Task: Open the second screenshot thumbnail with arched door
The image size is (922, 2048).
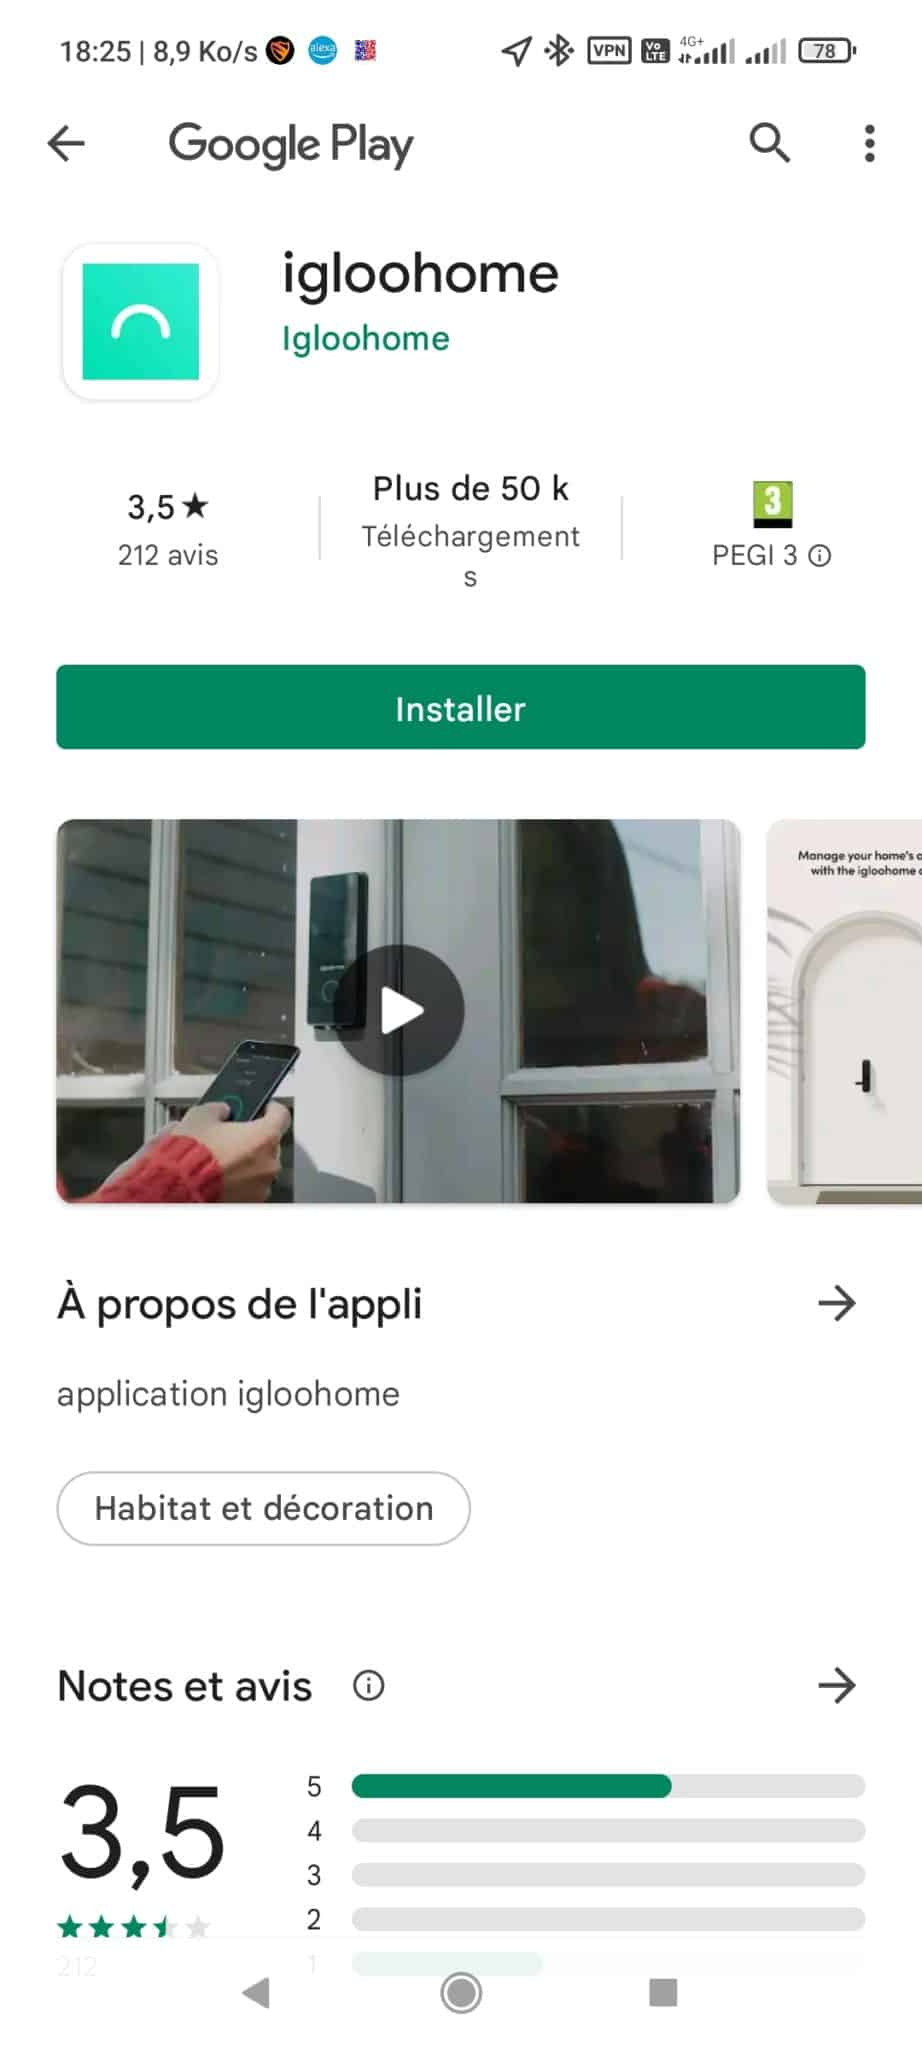Action: (x=844, y=1011)
